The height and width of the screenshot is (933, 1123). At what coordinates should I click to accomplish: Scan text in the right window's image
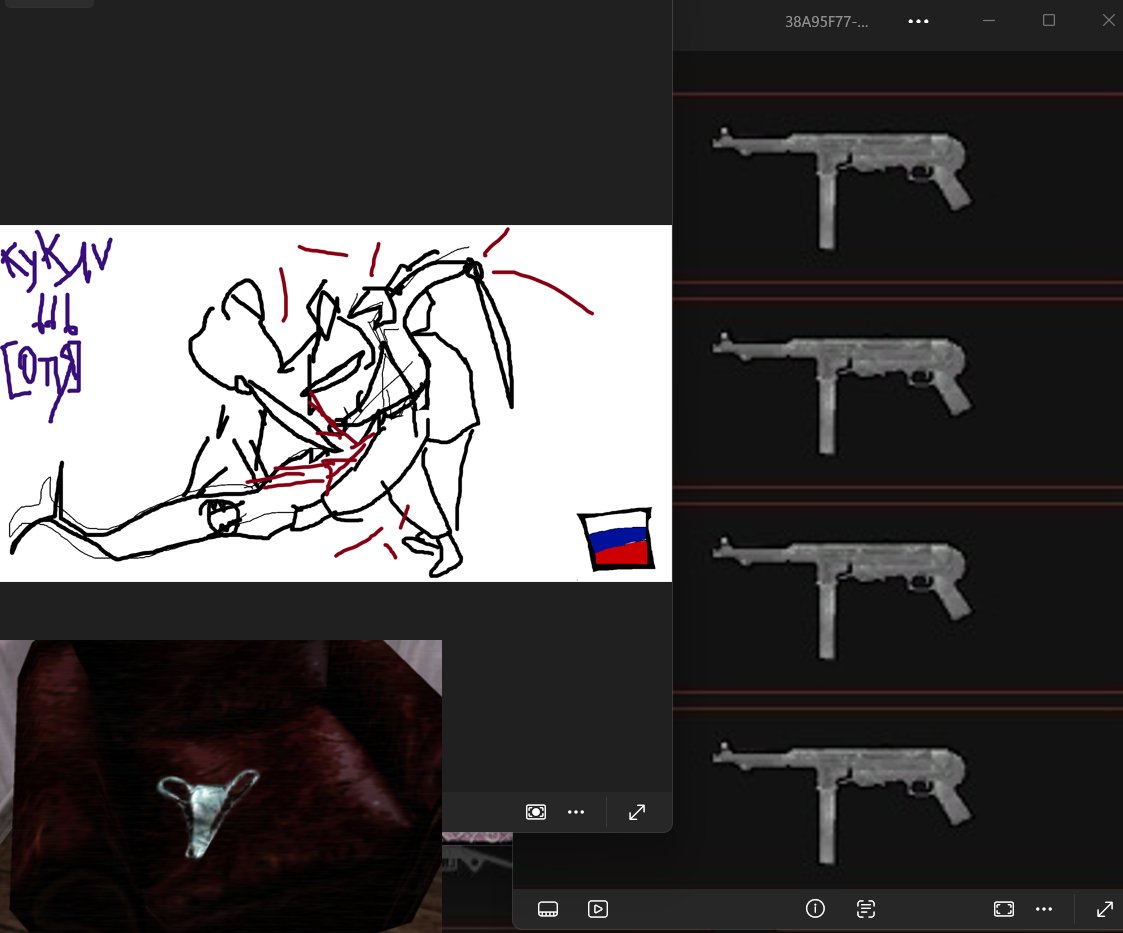click(x=866, y=909)
